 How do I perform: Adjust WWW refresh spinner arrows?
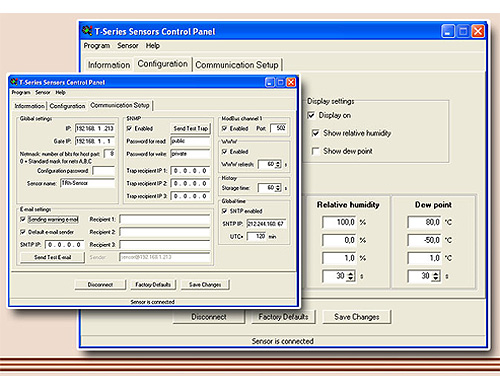(x=278, y=164)
